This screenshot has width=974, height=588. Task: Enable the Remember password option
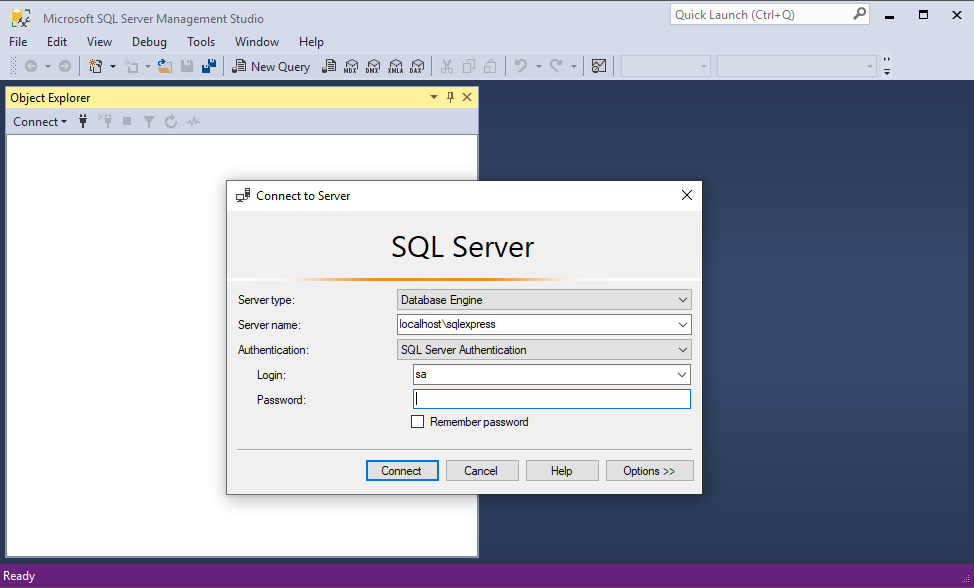click(x=418, y=421)
